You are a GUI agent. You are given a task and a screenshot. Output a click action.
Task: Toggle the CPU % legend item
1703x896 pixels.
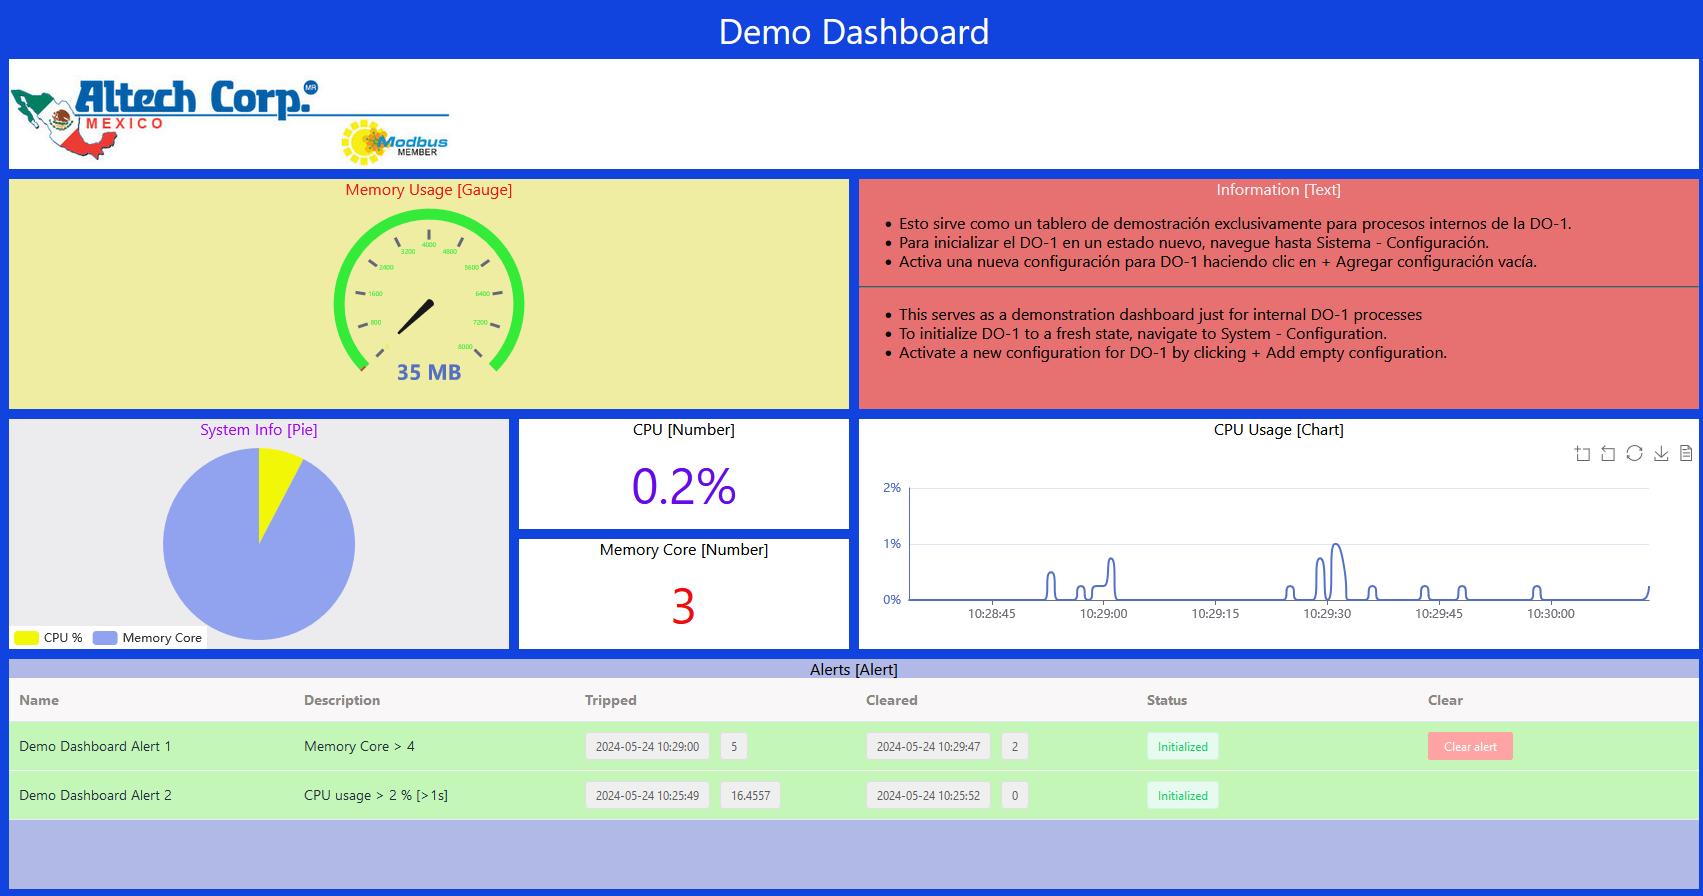coord(49,638)
